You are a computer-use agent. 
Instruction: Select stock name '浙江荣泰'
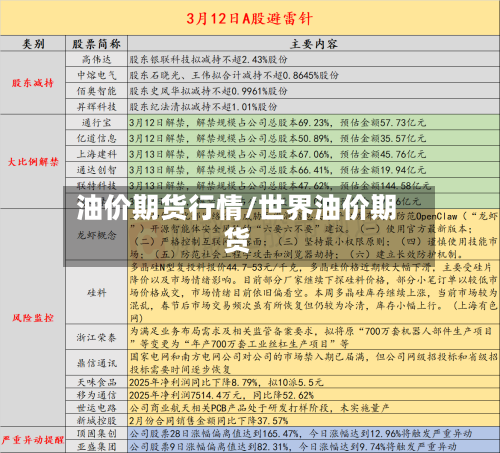(x=96, y=338)
